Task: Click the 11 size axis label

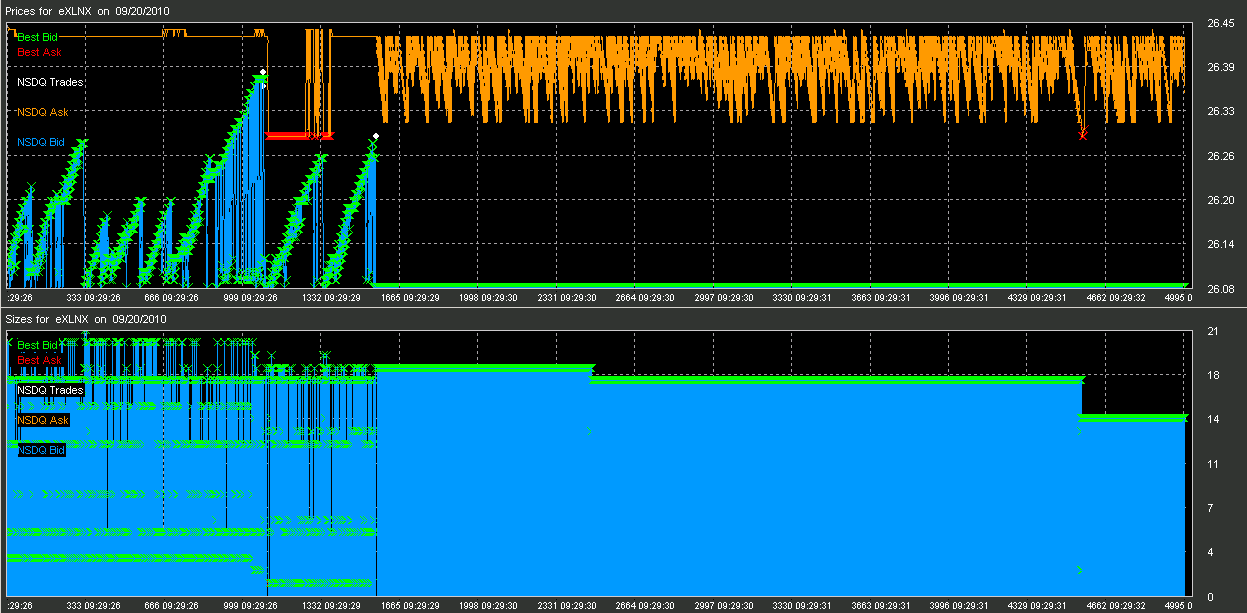Action: click(1213, 464)
